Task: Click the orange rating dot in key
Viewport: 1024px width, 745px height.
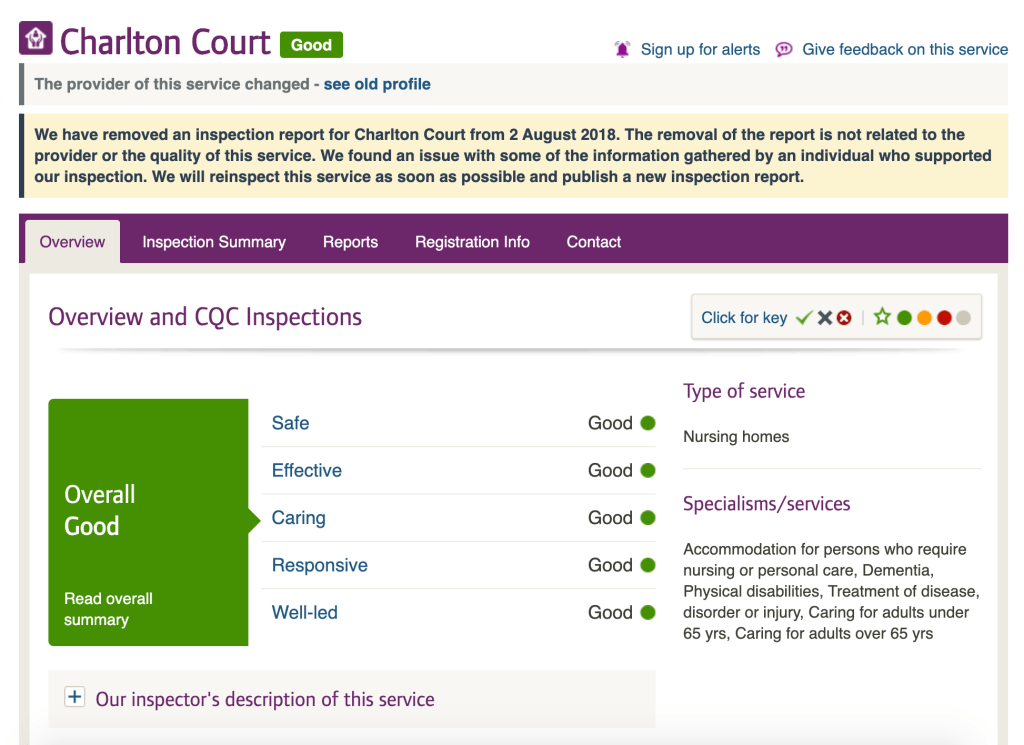Action: point(924,318)
